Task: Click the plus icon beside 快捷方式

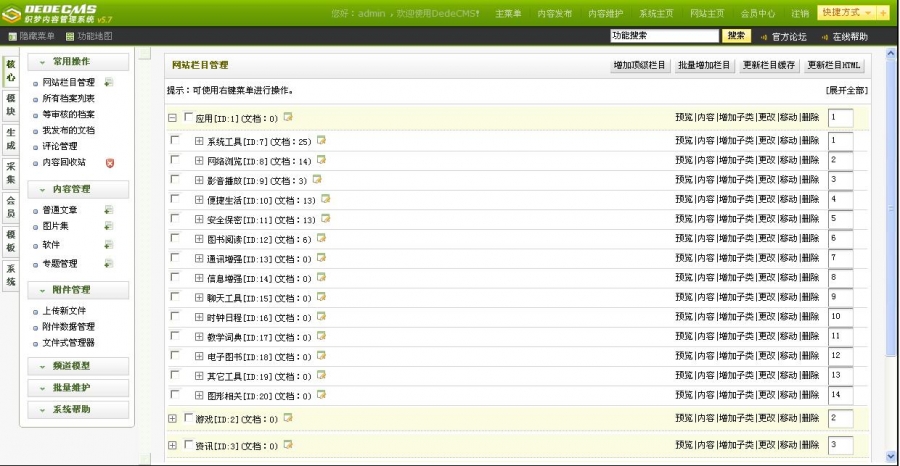Action: [883, 13]
